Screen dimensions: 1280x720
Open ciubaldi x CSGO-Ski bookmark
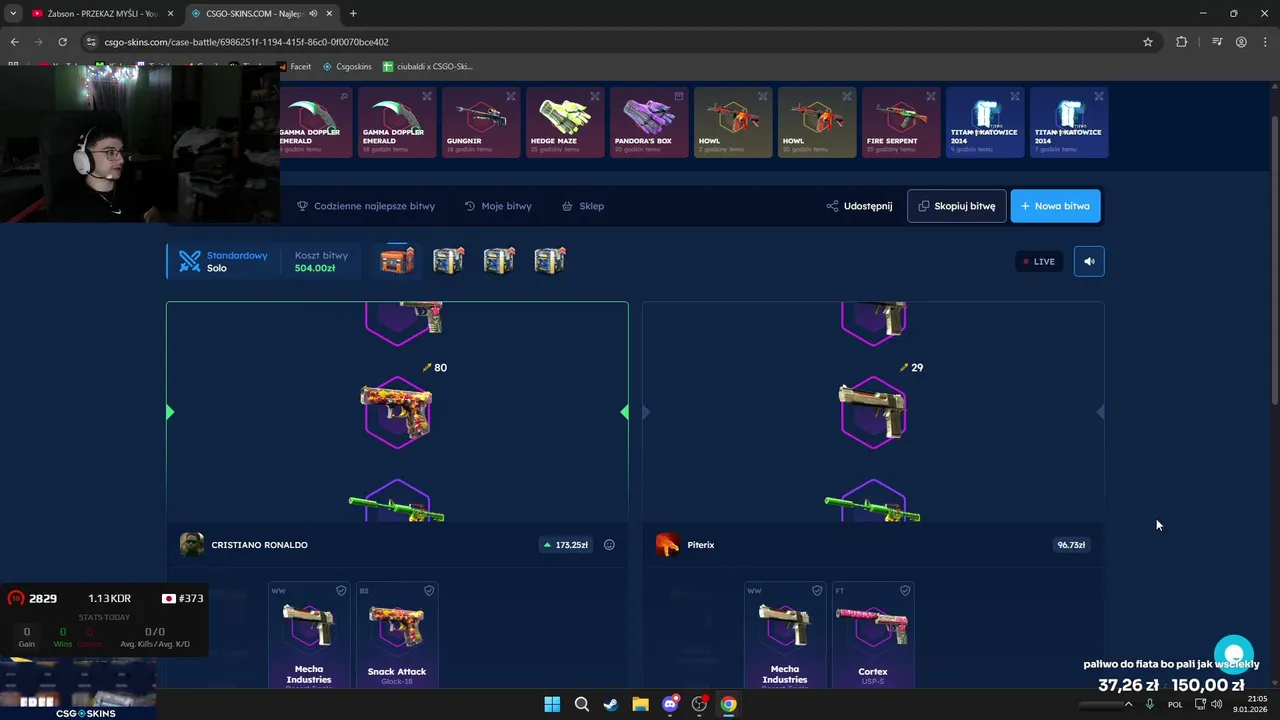[428, 67]
